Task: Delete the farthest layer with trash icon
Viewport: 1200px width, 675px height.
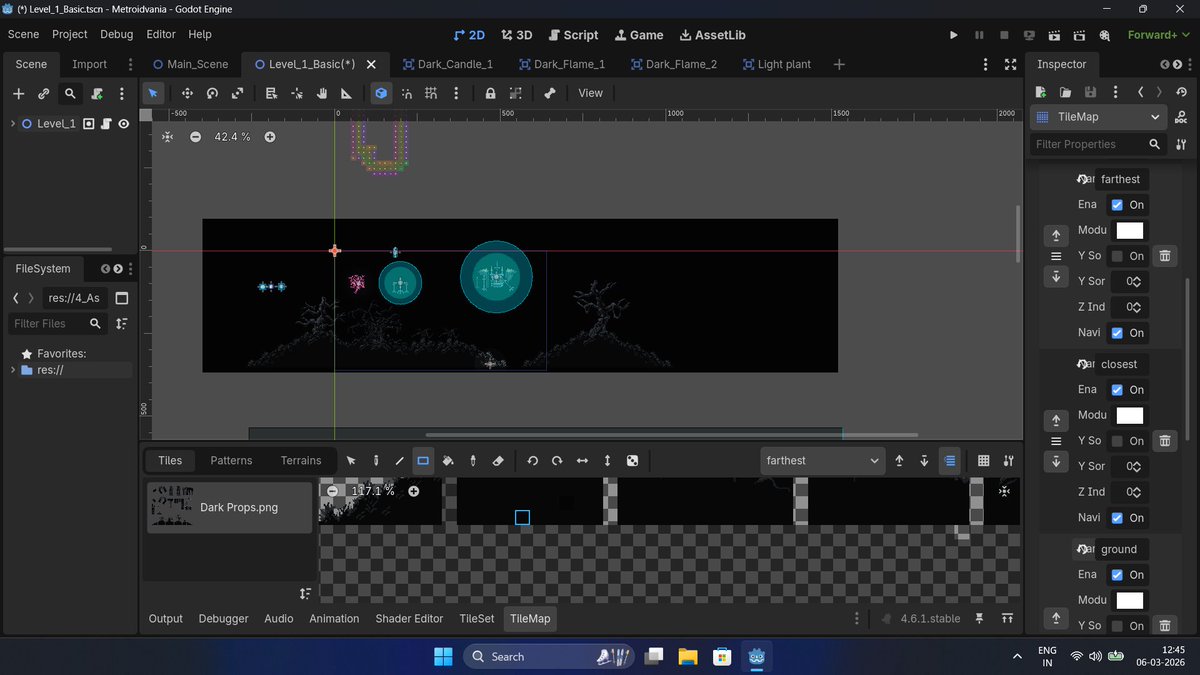Action: (x=1165, y=256)
